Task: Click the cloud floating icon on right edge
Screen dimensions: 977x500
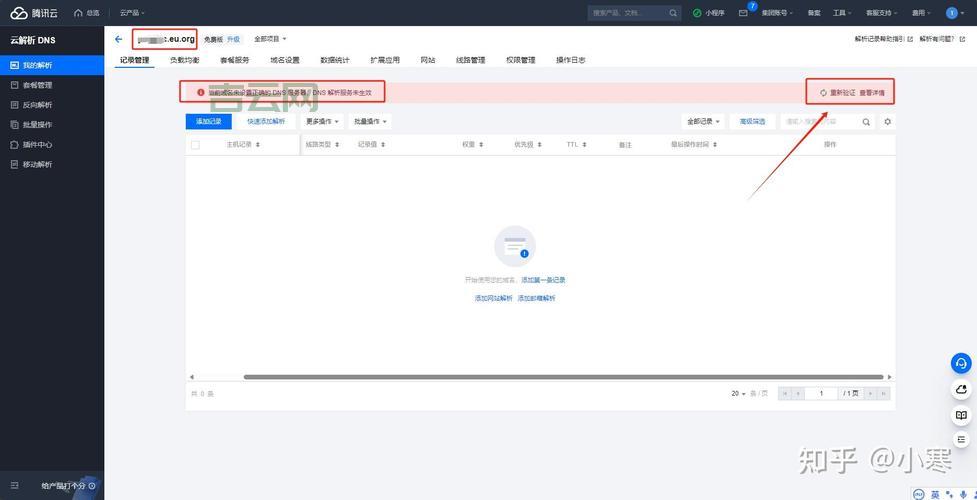Action: click(x=961, y=389)
